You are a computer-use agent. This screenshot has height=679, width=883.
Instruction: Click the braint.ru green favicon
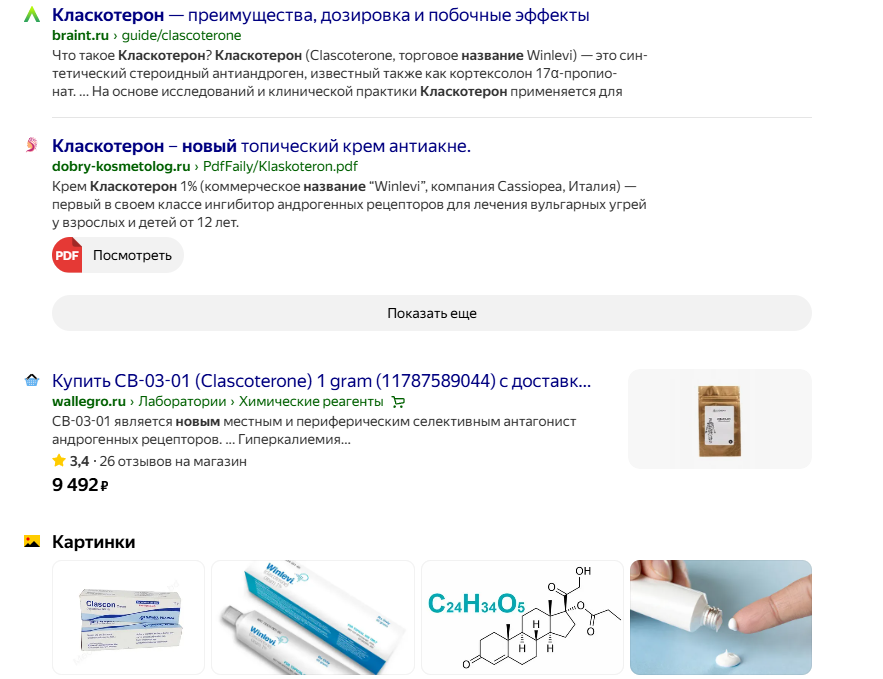(32, 15)
